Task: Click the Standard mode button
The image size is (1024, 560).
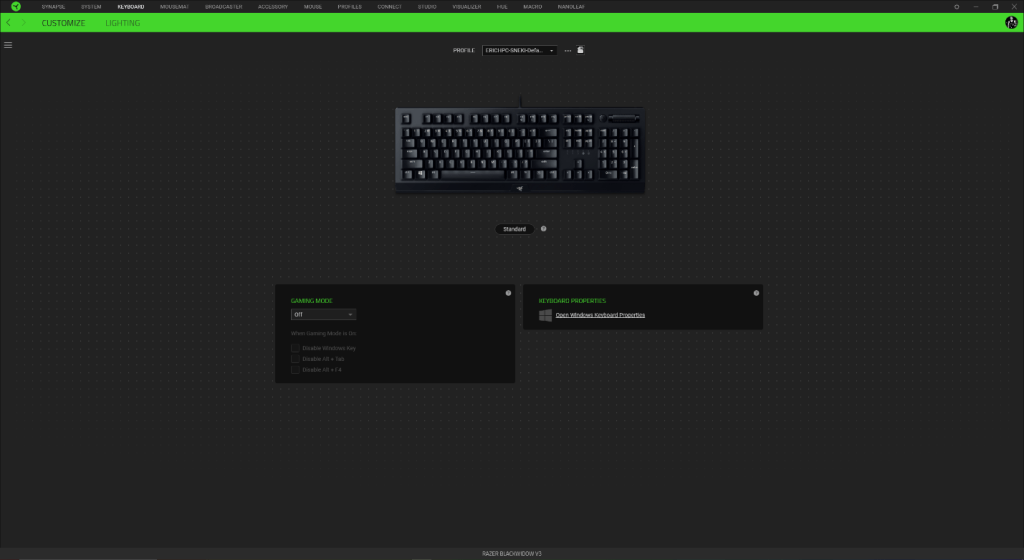Action: 515,229
